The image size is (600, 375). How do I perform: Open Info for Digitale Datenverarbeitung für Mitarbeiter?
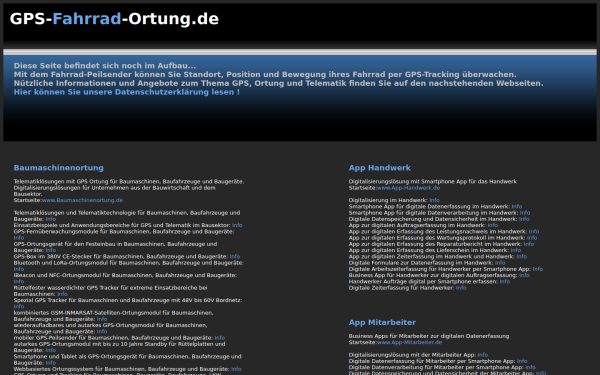(530, 367)
